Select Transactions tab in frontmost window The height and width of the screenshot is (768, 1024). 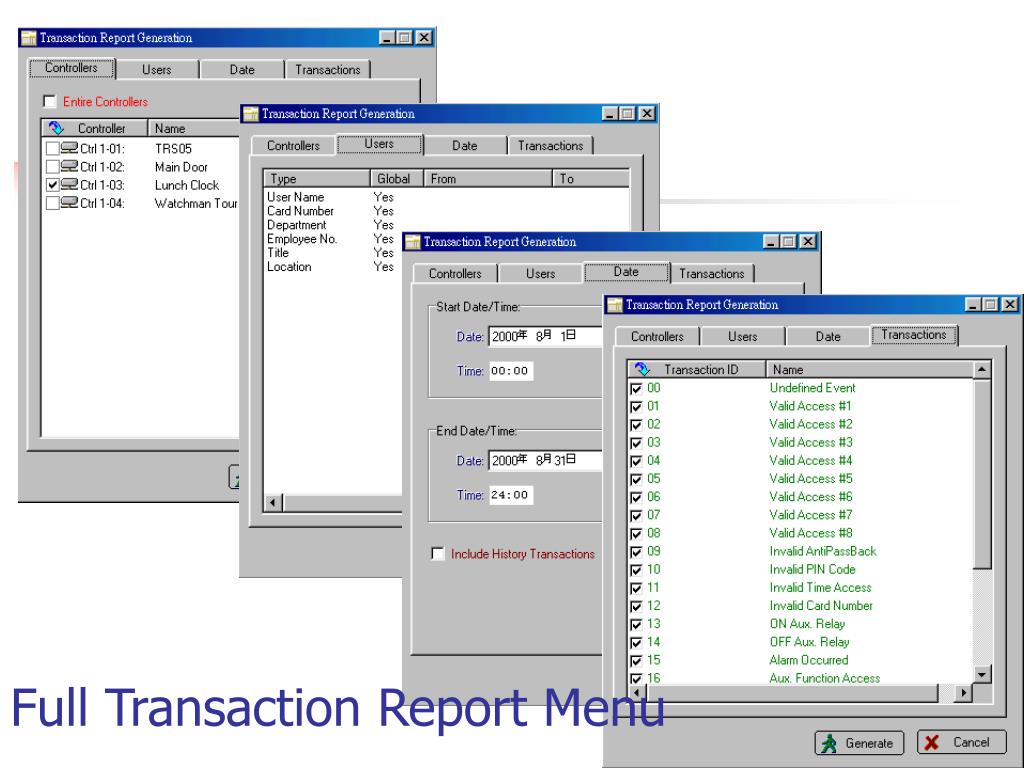tap(914, 335)
